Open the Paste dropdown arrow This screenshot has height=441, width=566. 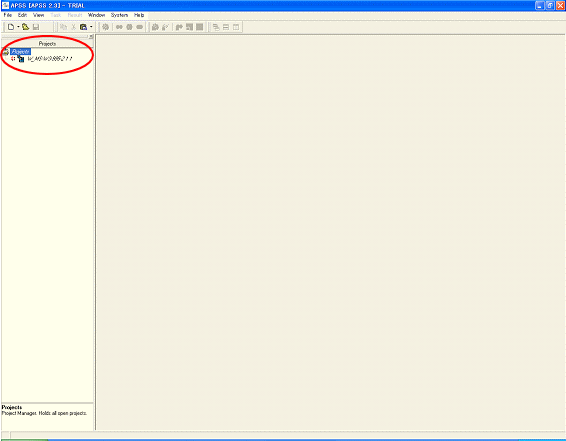tap(91, 27)
